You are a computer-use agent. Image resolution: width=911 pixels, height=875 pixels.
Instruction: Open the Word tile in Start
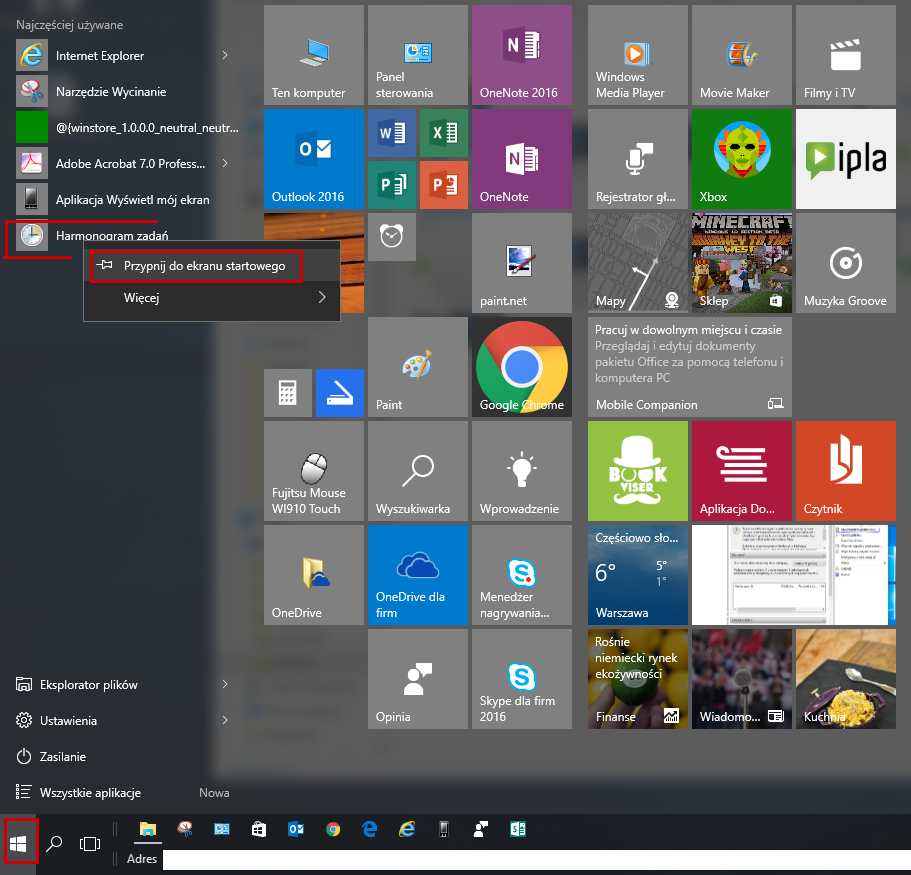pos(391,133)
